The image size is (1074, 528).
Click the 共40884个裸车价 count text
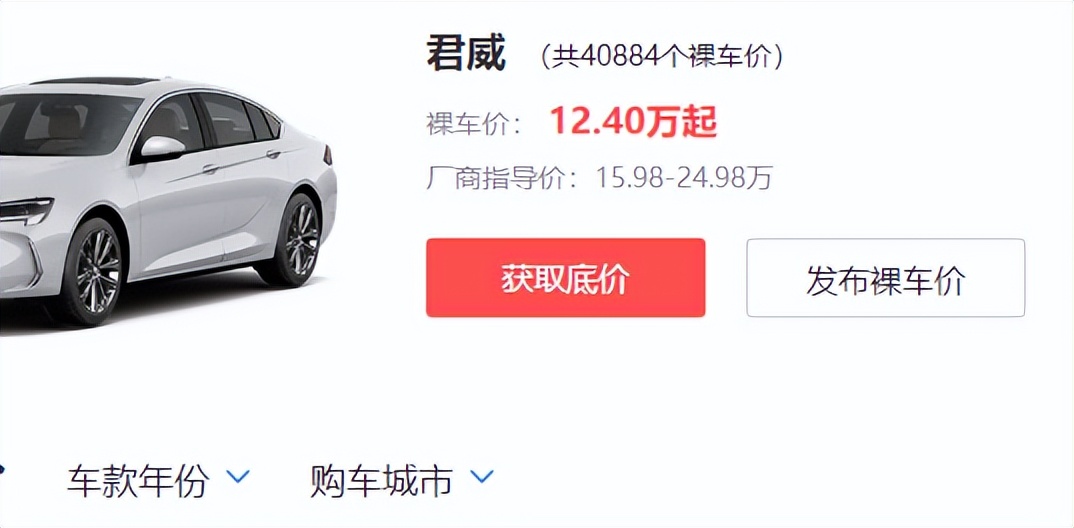pyautogui.click(x=662, y=57)
